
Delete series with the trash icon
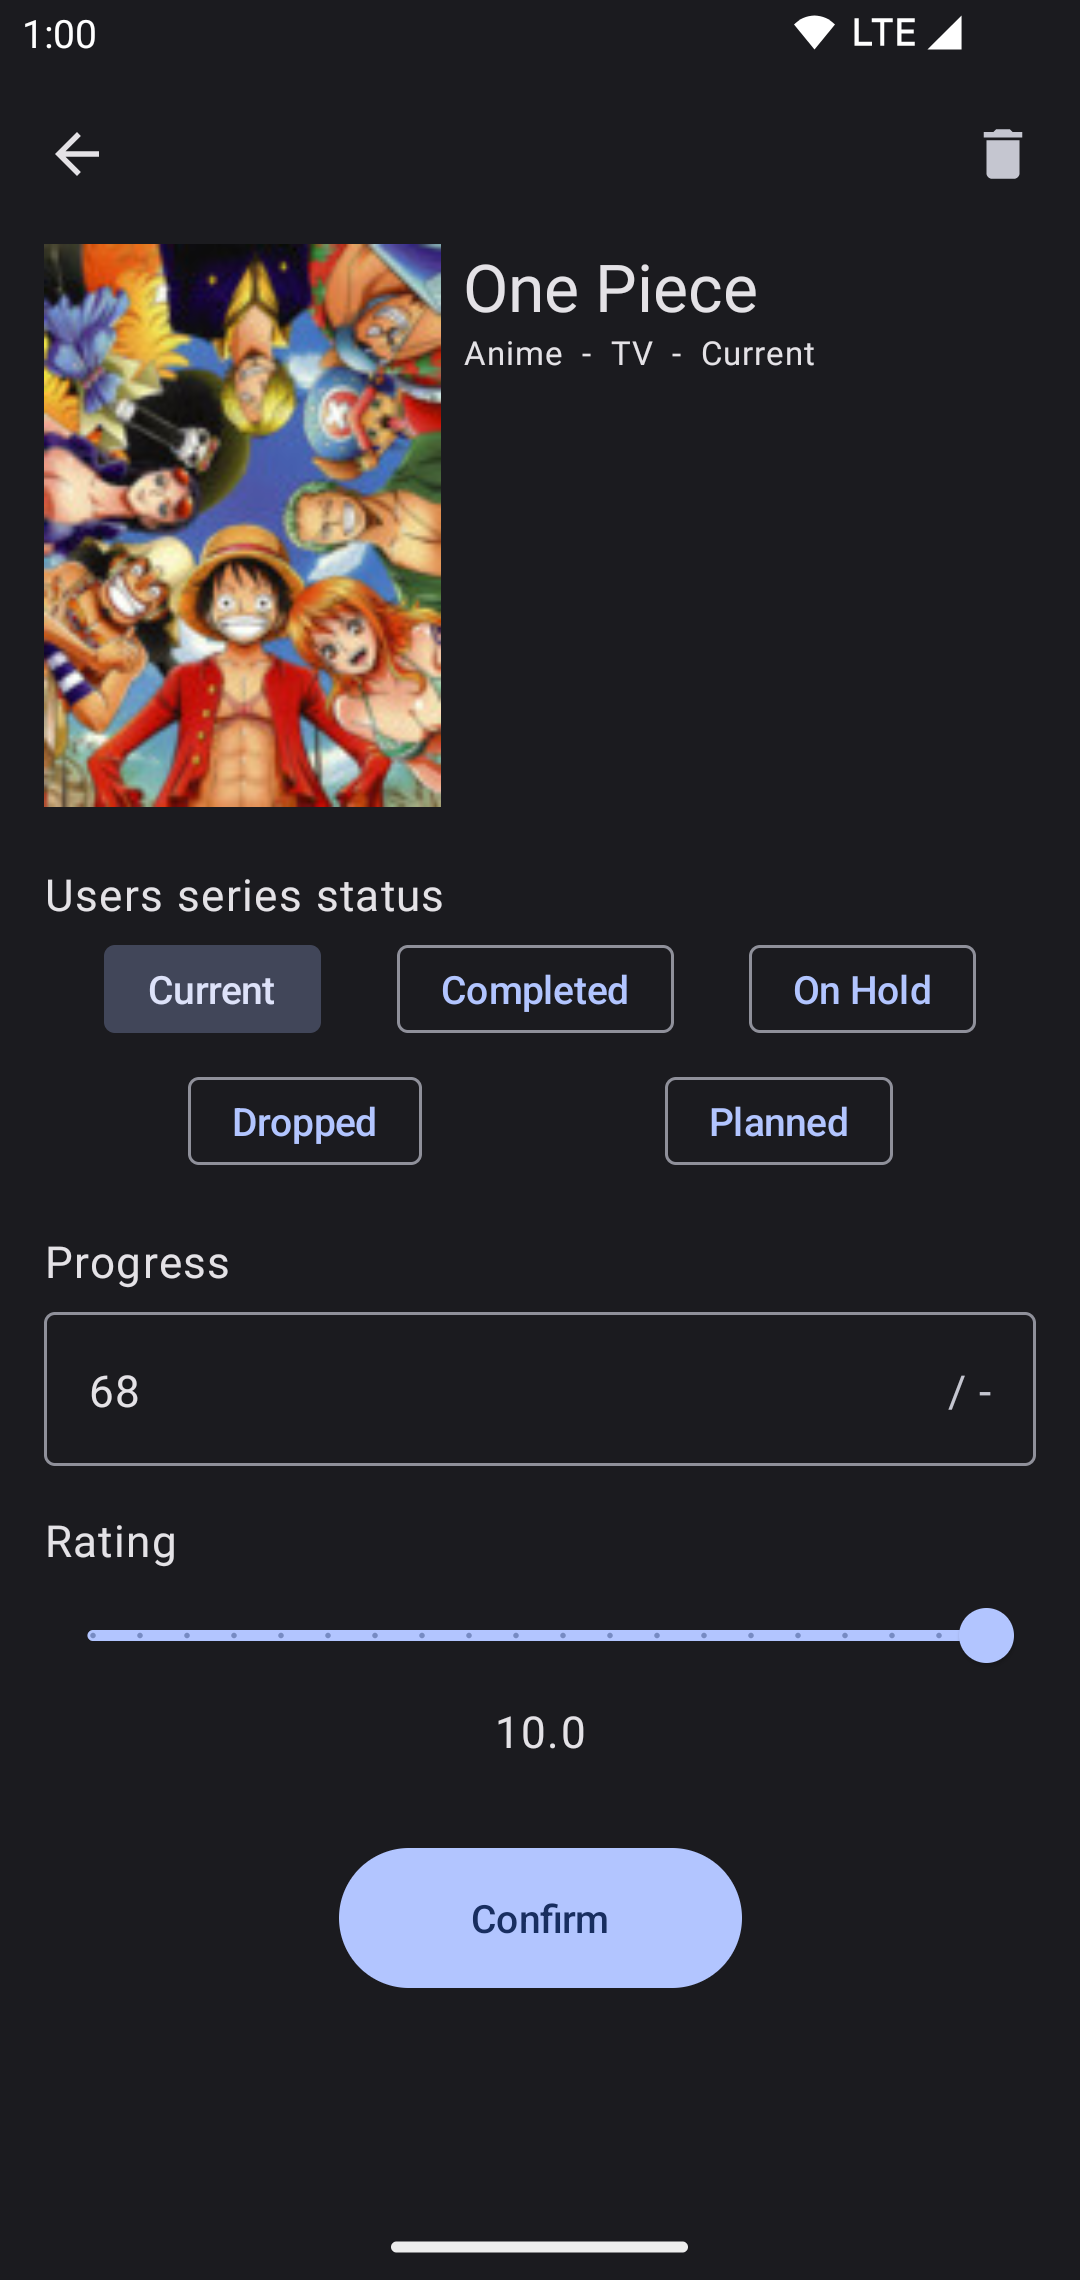click(x=1002, y=154)
